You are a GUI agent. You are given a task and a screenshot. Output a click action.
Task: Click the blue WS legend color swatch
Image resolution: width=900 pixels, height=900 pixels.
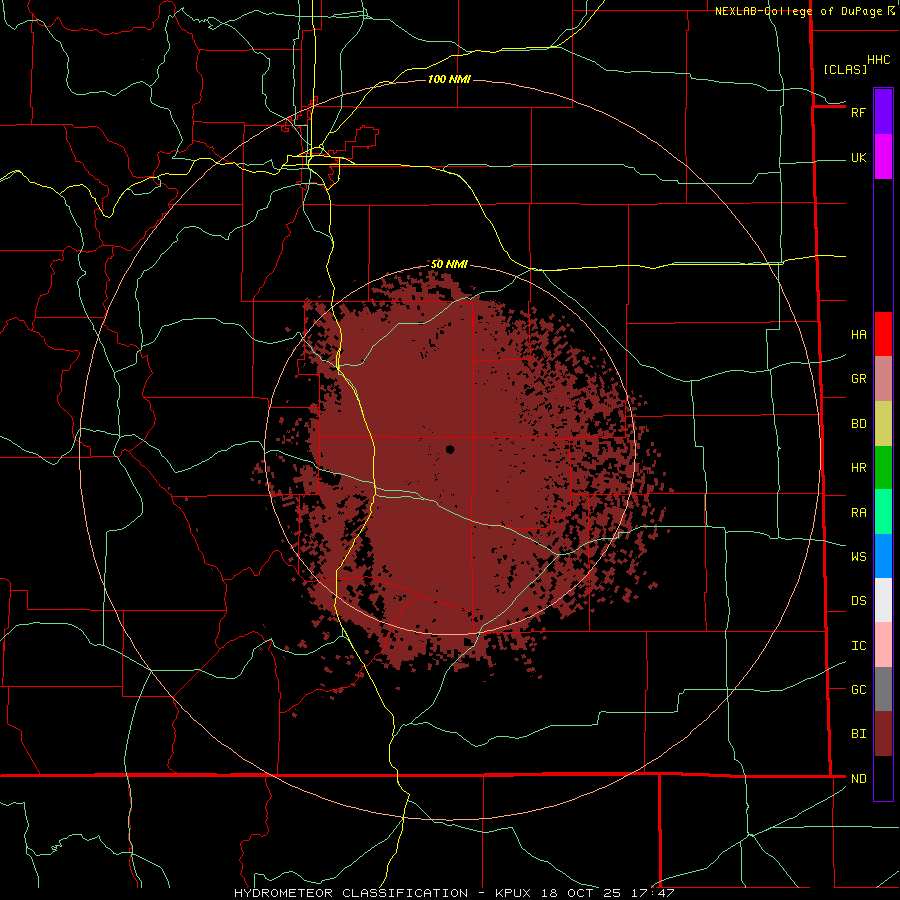883,556
